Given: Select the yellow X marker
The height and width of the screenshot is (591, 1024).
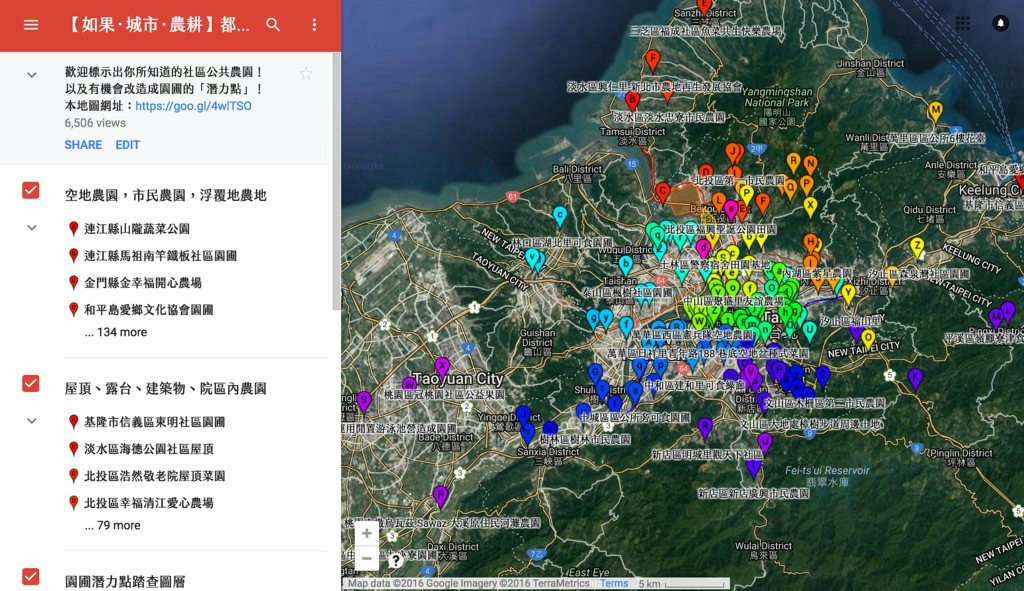Looking at the screenshot, I should (x=810, y=206).
